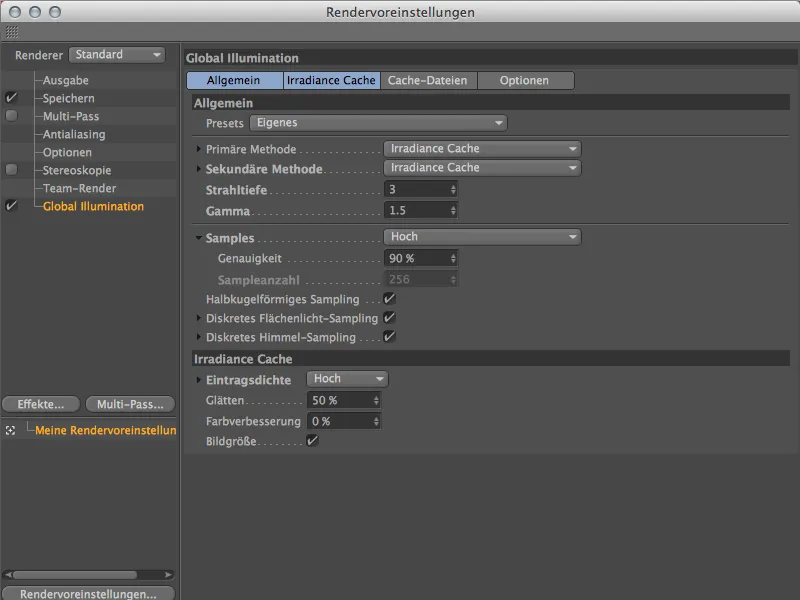The width and height of the screenshot is (800, 600).
Task: Click the Gamma value field
Action: coord(420,210)
